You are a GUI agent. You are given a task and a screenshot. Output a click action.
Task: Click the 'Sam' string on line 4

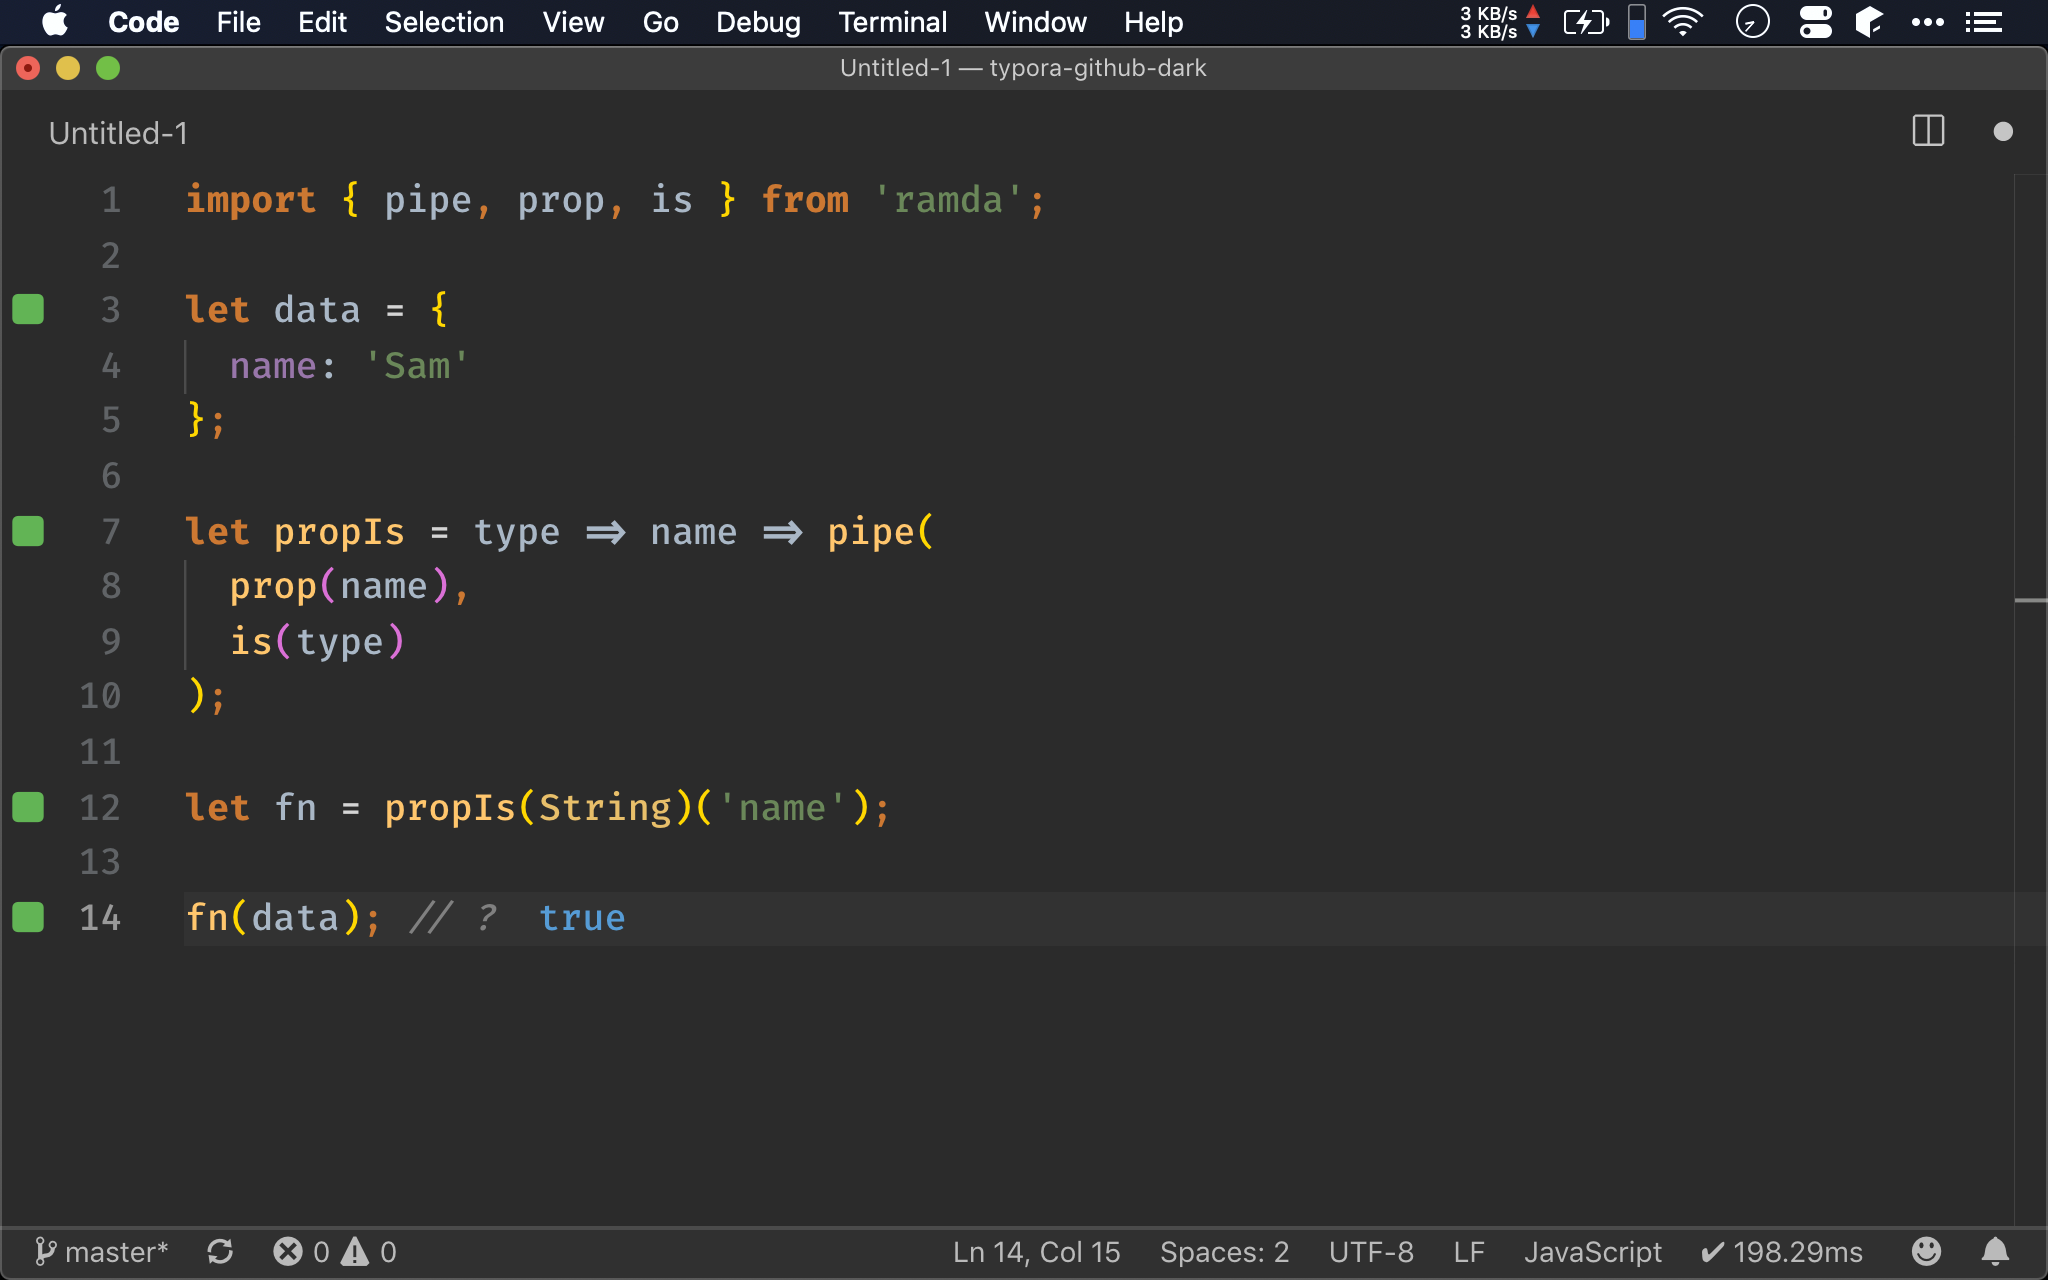tap(417, 366)
